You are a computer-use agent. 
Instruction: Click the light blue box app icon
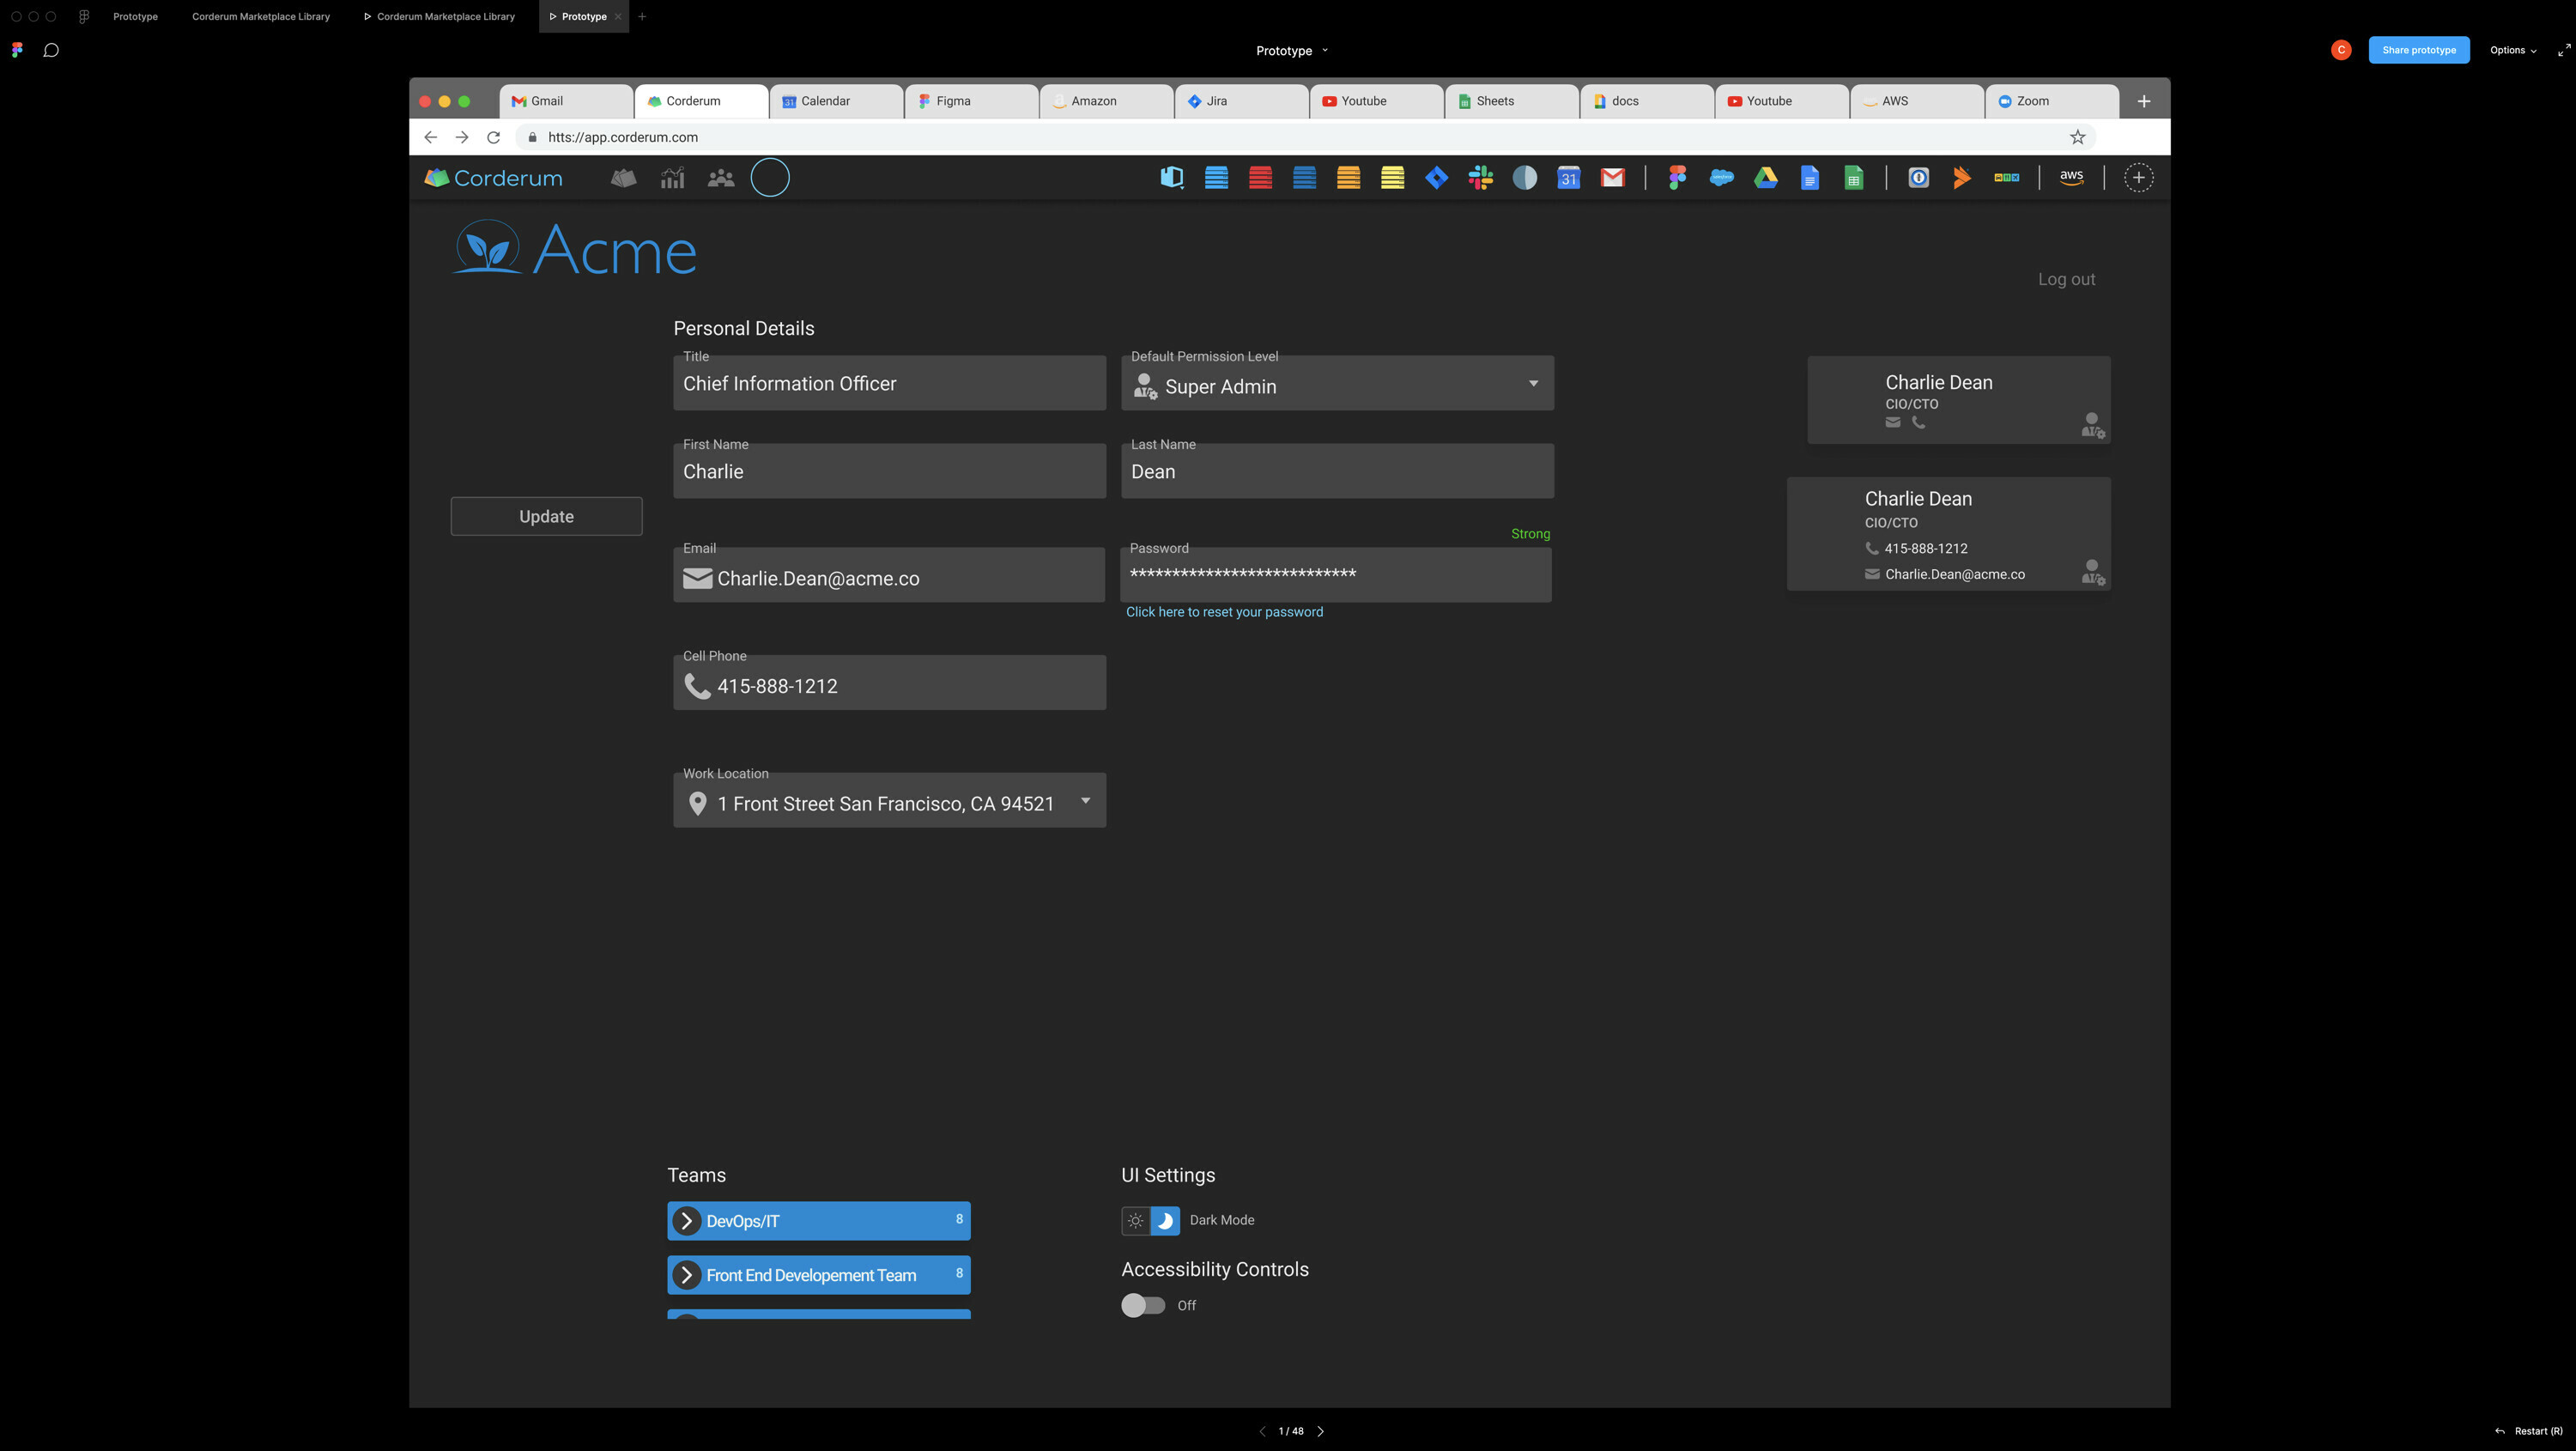tap(1172, 178)
